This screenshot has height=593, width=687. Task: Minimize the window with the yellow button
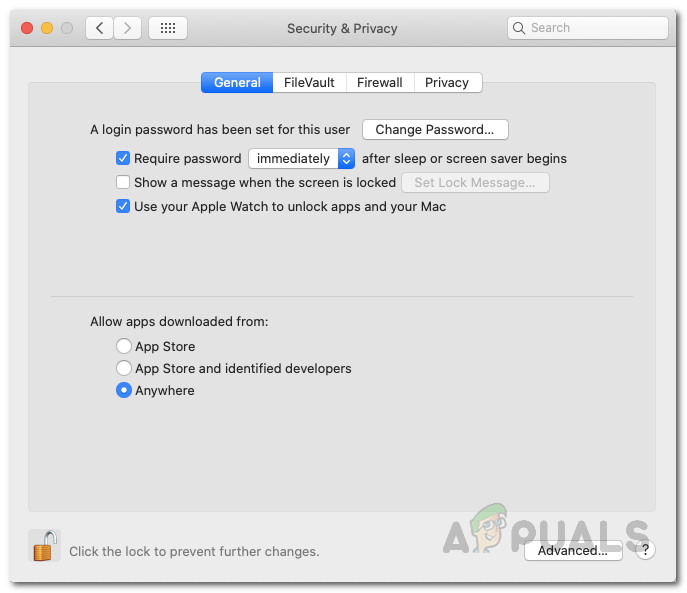tap(47, 28)
